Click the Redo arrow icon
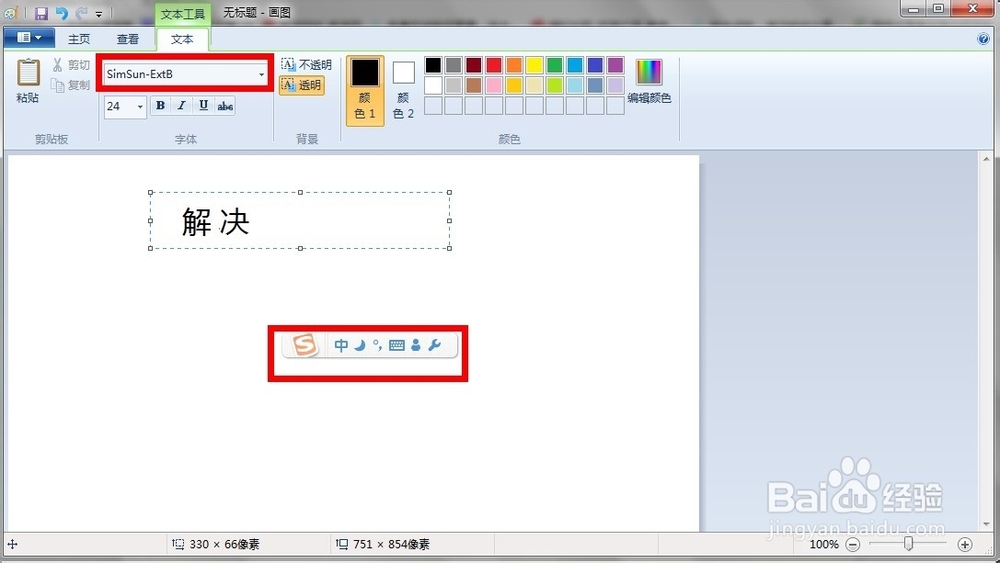Viewport: 1000px width, 563px height. pyautogui.click(x=82, y=13)
